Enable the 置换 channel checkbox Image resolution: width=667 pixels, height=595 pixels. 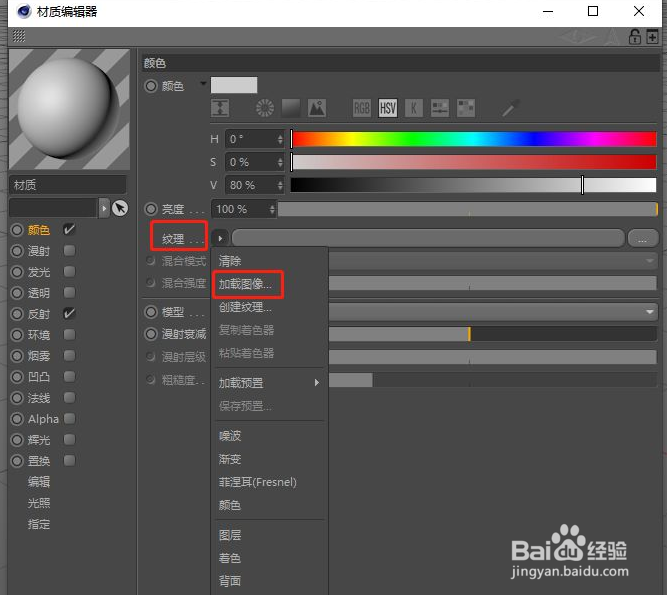pyautogui.click(x=69, y=461)
